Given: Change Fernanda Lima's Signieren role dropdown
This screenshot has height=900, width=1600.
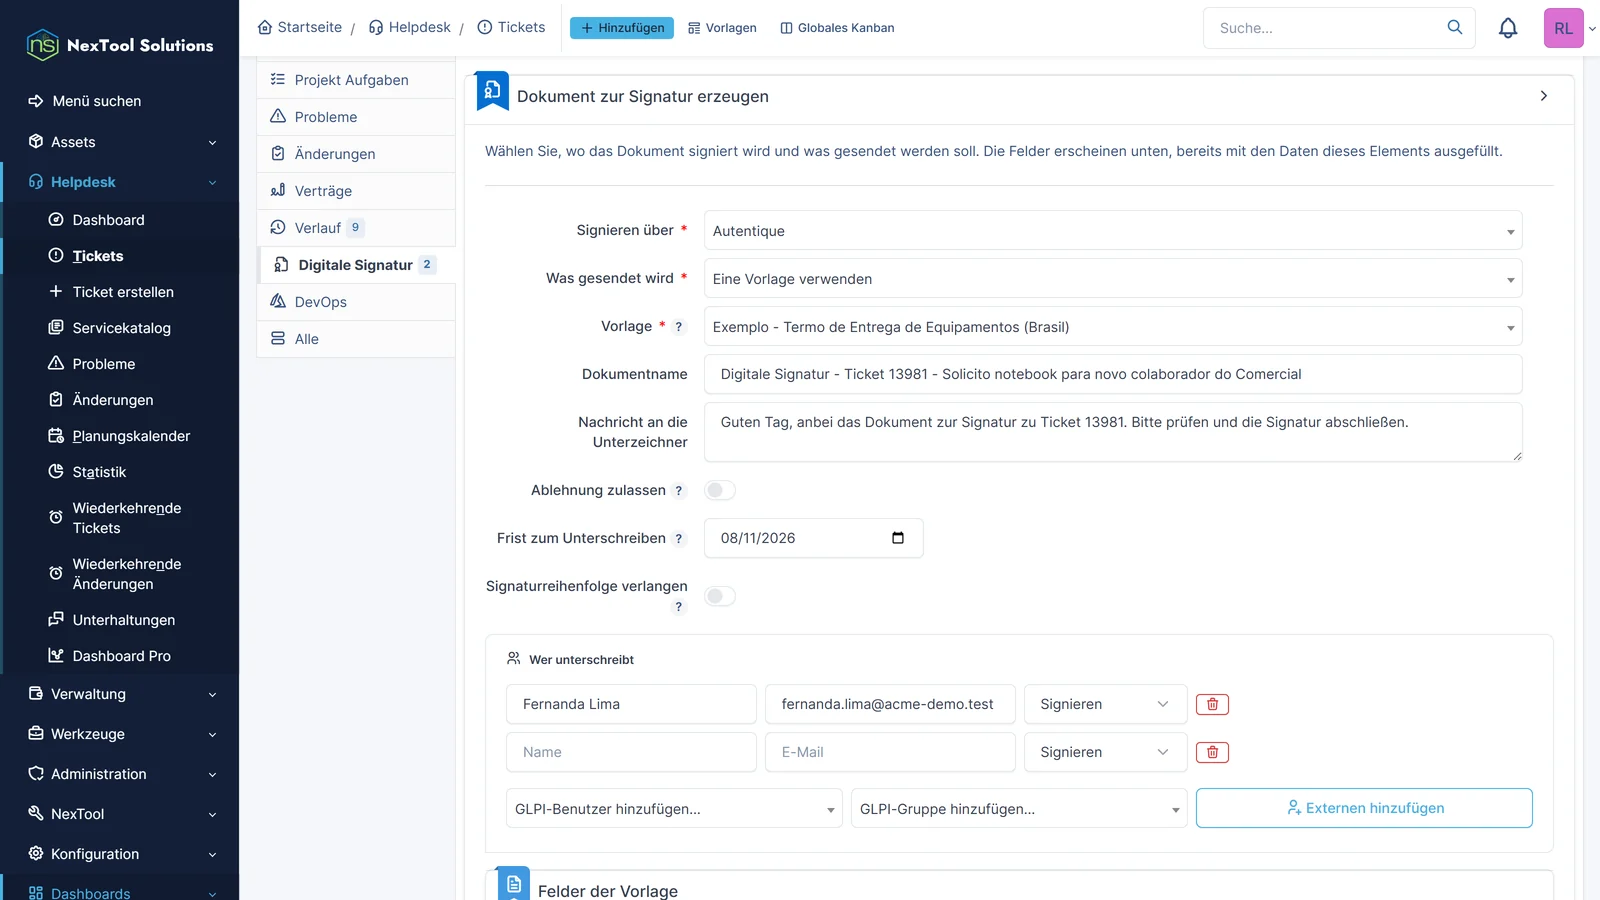Looking at the screenshot, I should click(1105, 704).
